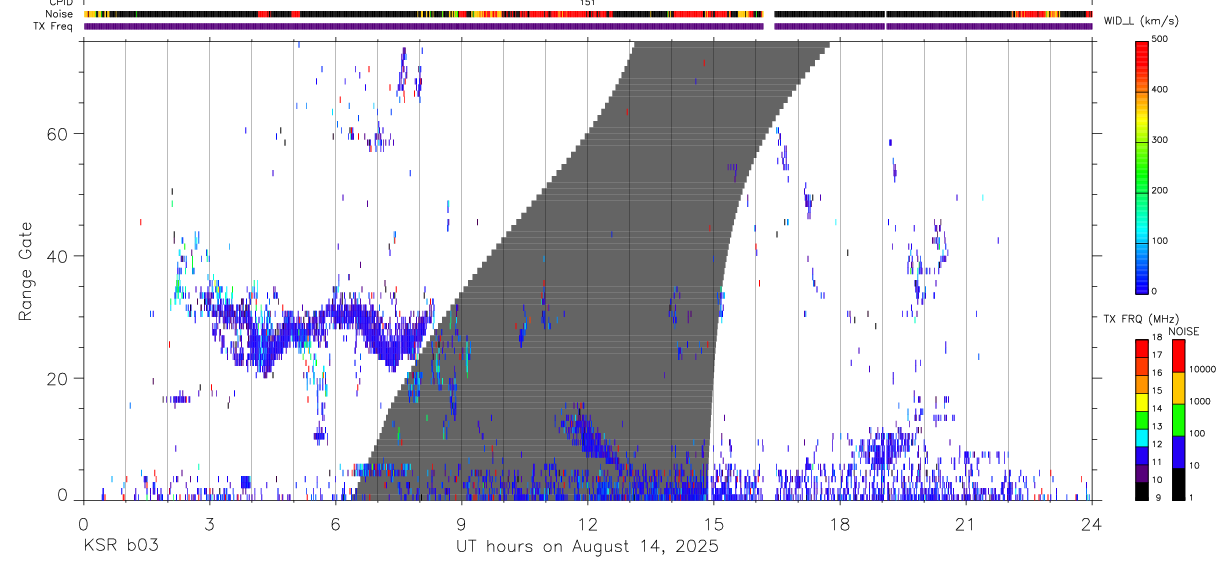Image resolution: width=1228 pixels, height=567 pixels.
Task: Click the 15 tick on TX FRQ legend
Action: click(1157, 391)
